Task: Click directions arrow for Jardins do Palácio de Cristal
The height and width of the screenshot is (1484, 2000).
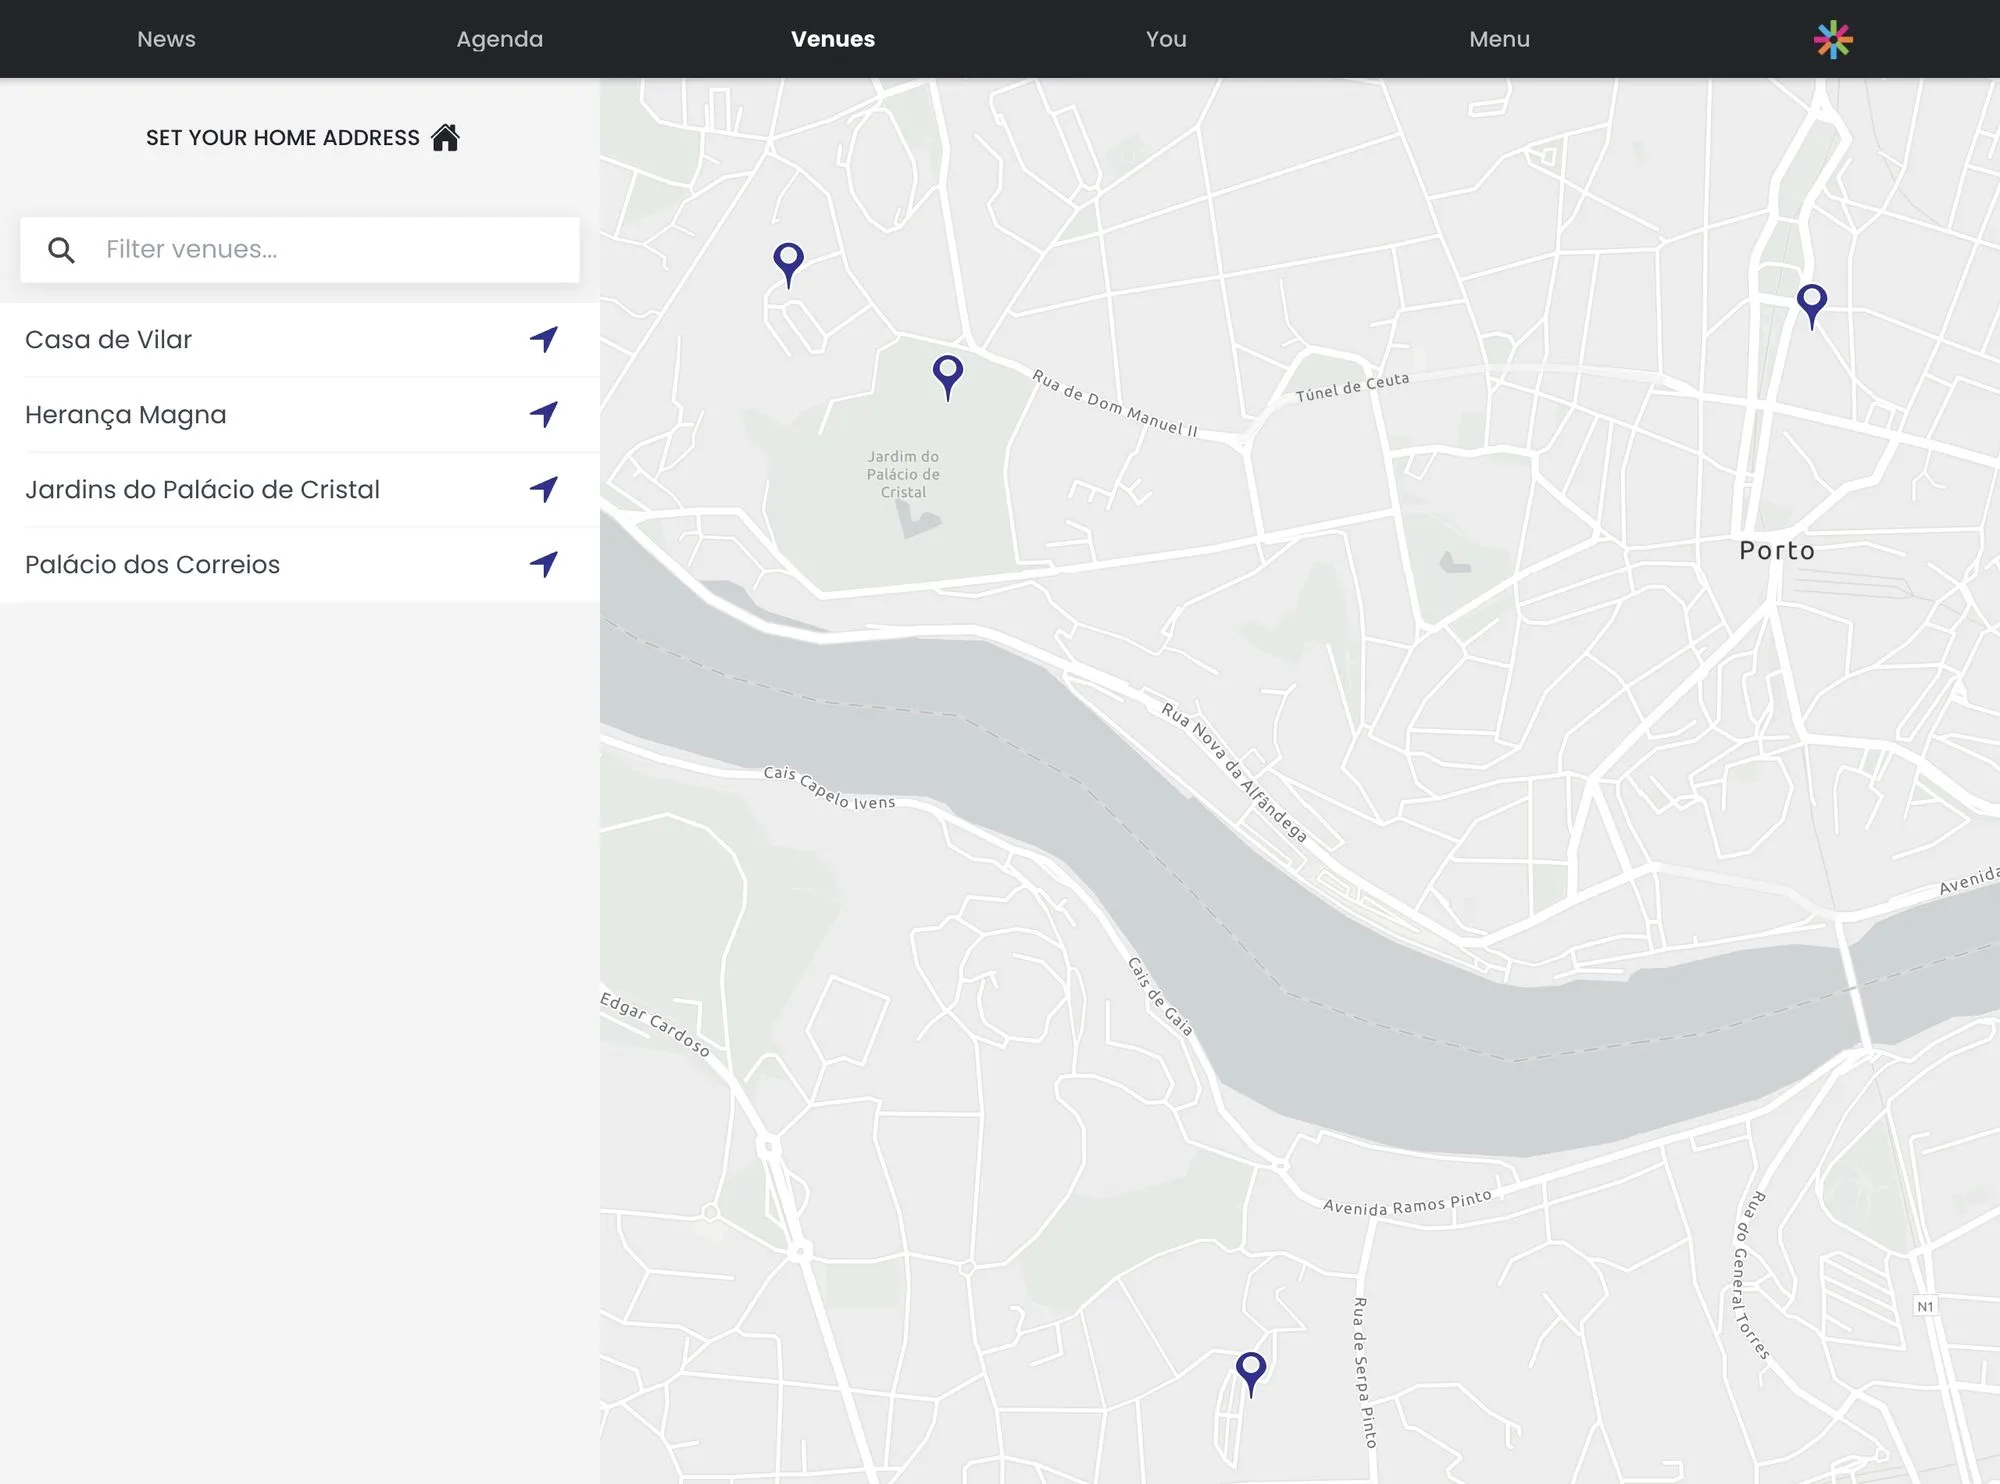Action: pyautogui.click(x=544, y=489)
